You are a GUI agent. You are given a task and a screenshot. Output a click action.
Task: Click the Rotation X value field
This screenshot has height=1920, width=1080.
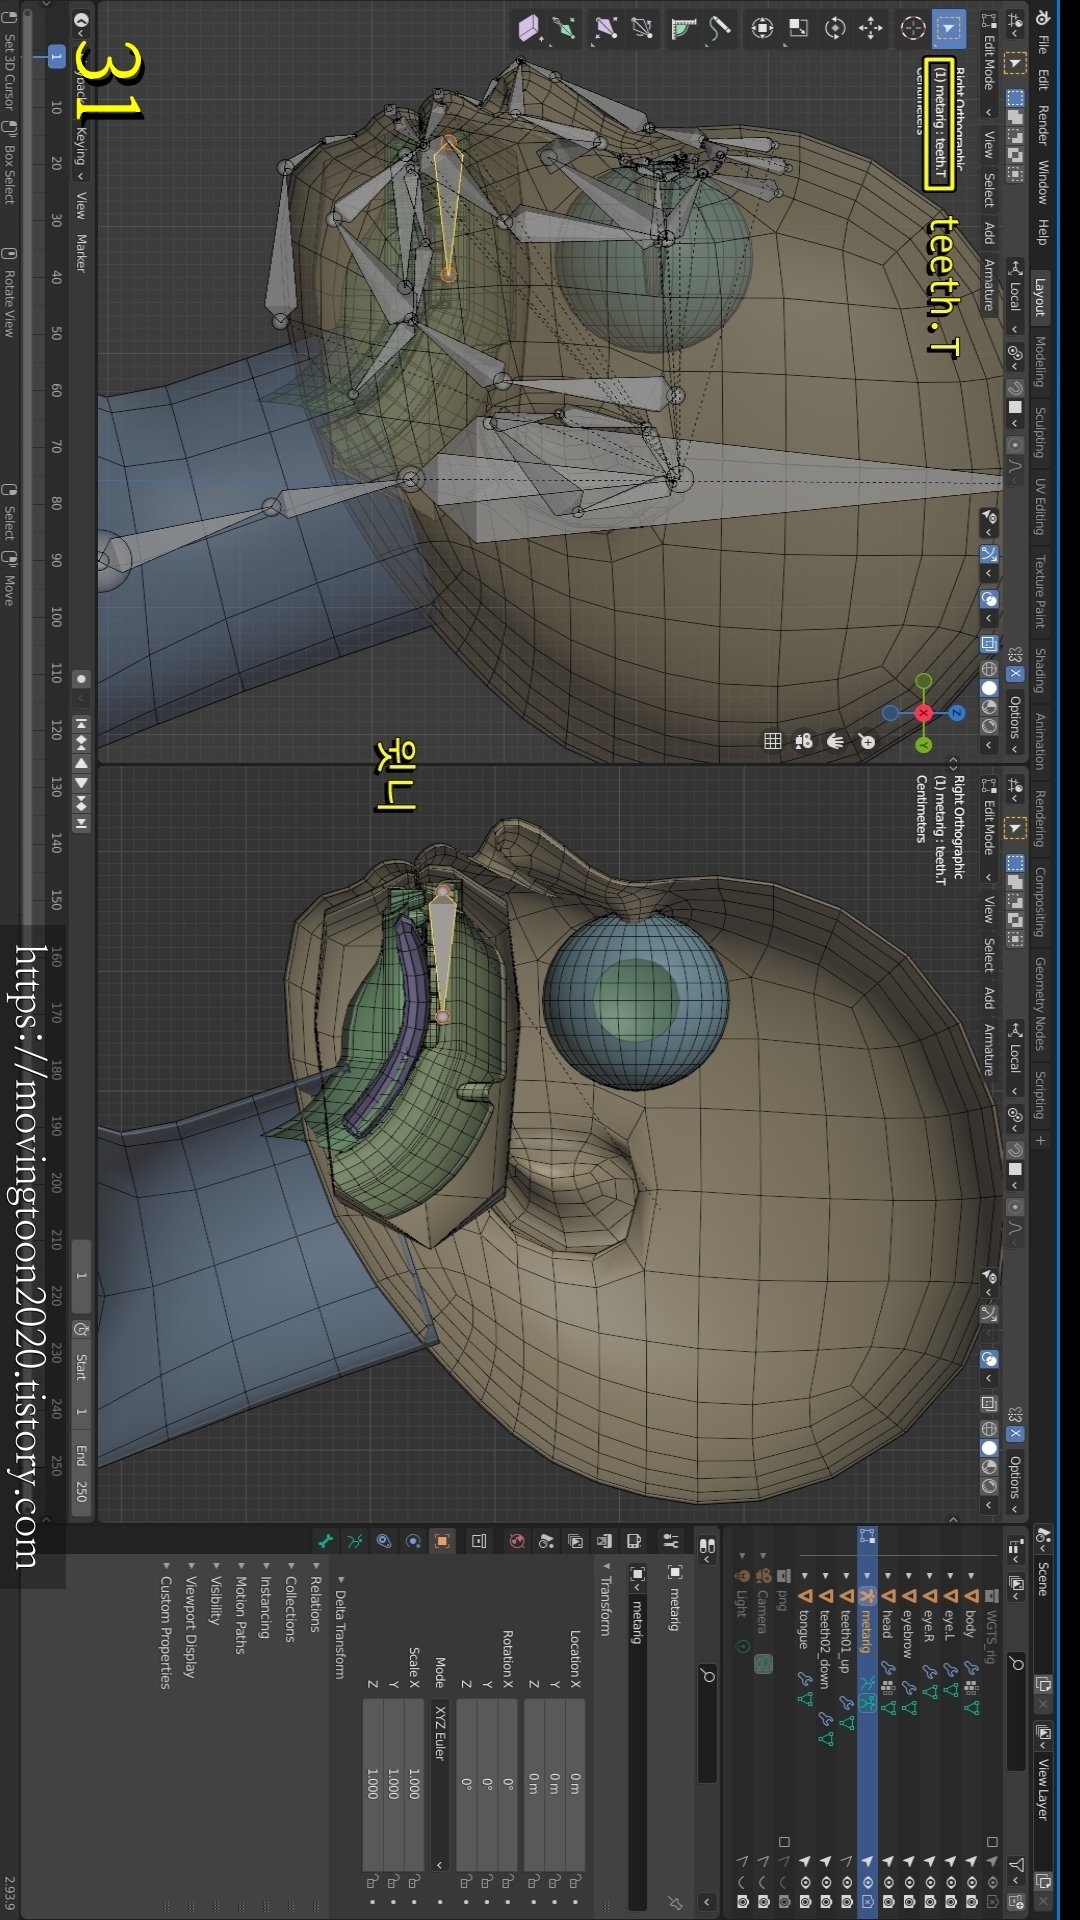(x=508, y=1785)
